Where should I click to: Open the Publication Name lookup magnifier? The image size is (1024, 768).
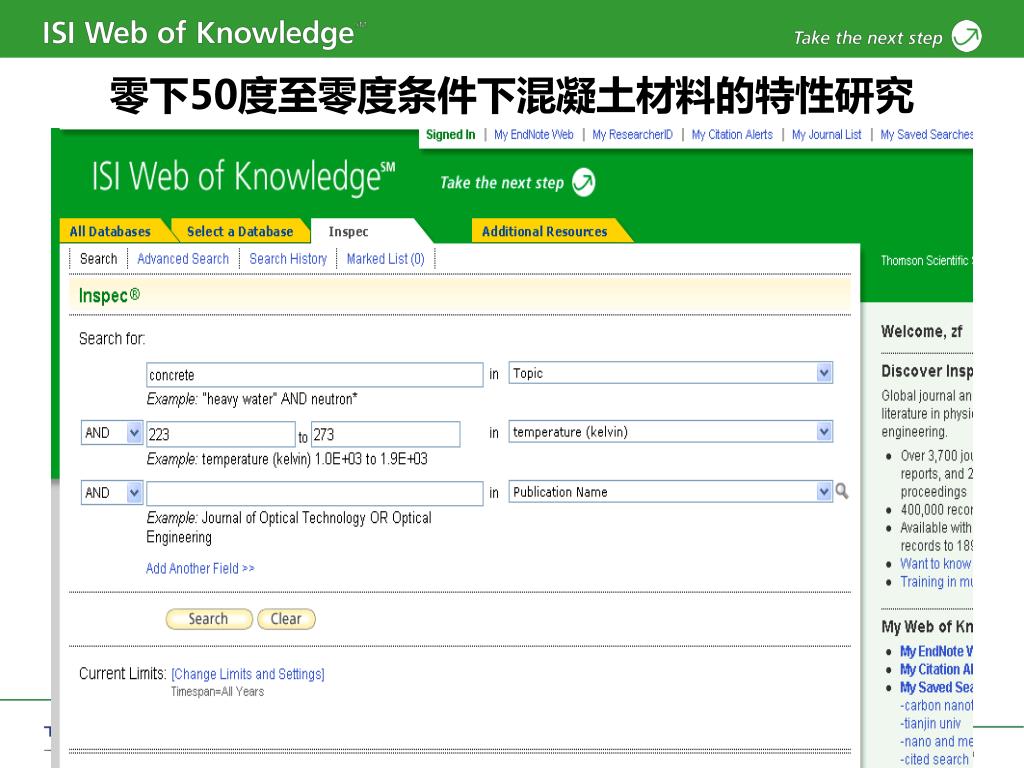click(x=842, y=491)
